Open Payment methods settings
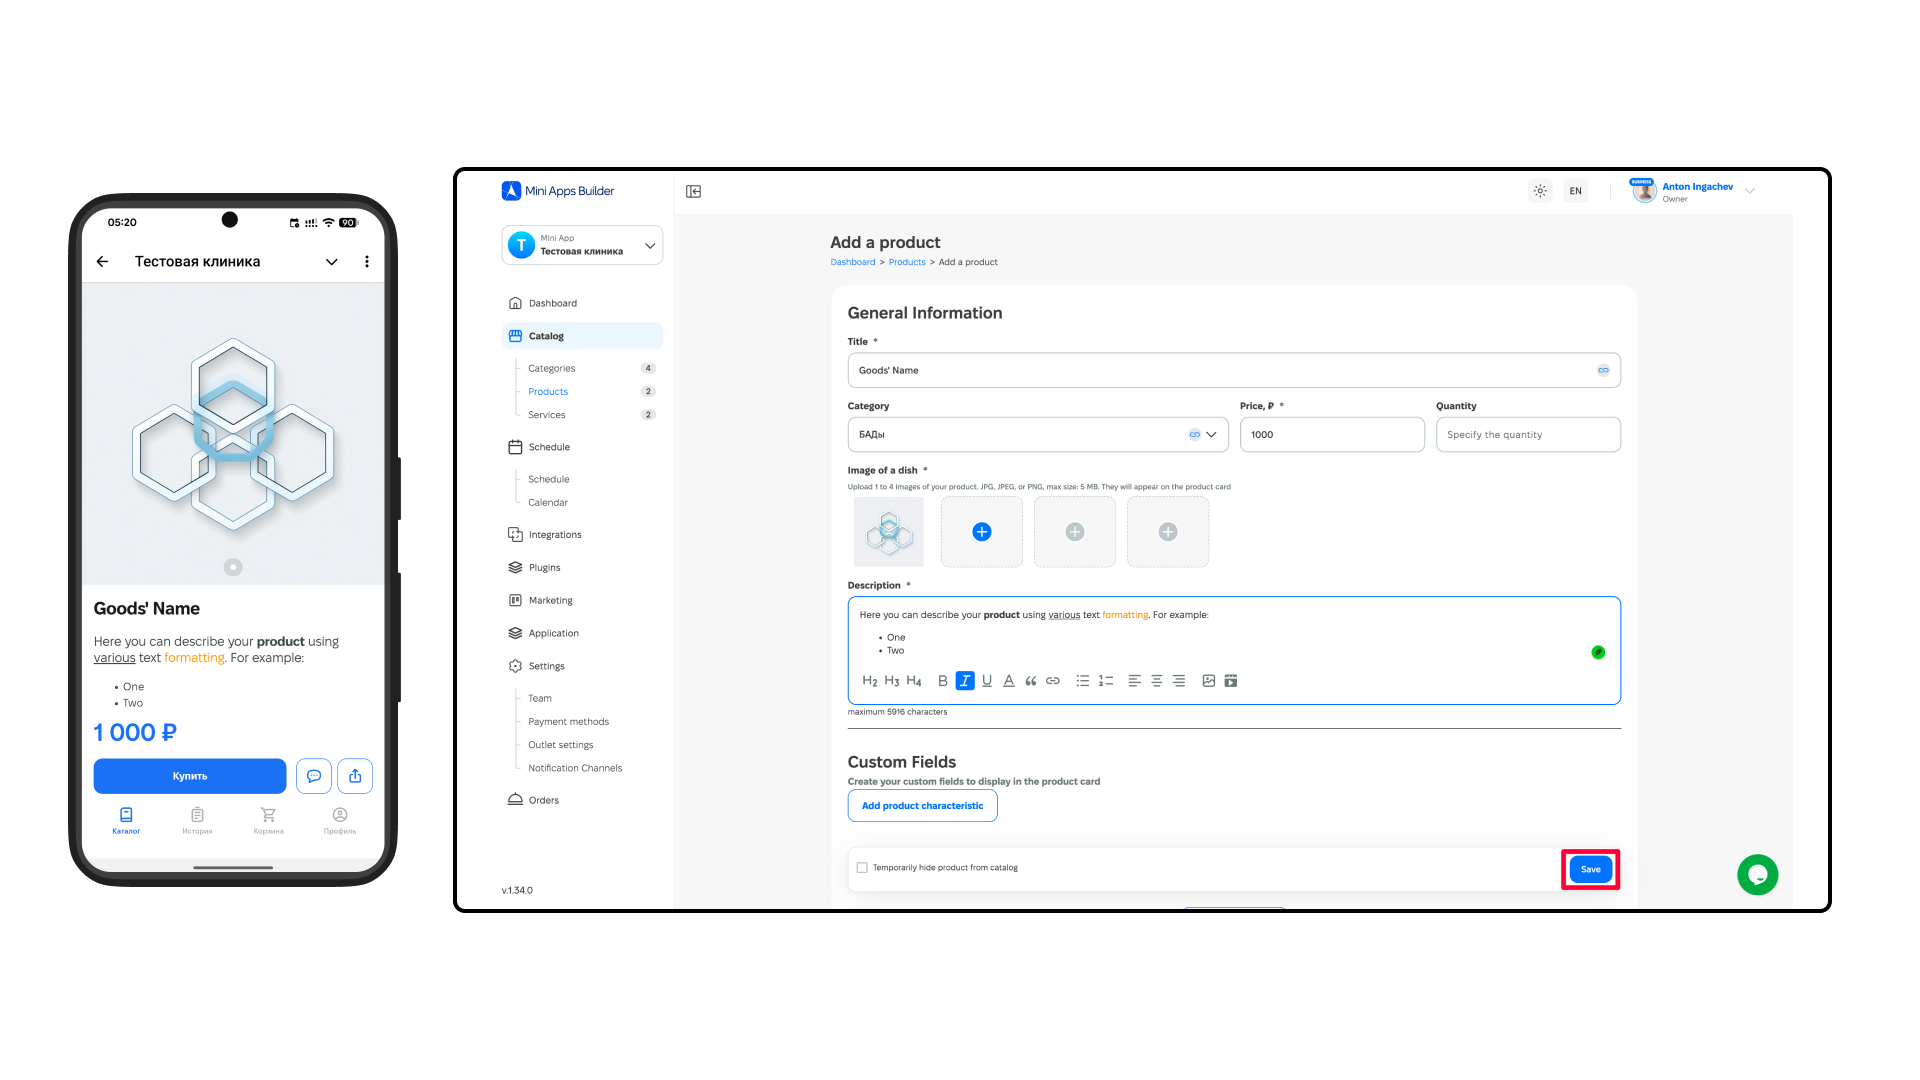The width and height of the screenshot is (1920, 1080). click(x=568, y=722)
